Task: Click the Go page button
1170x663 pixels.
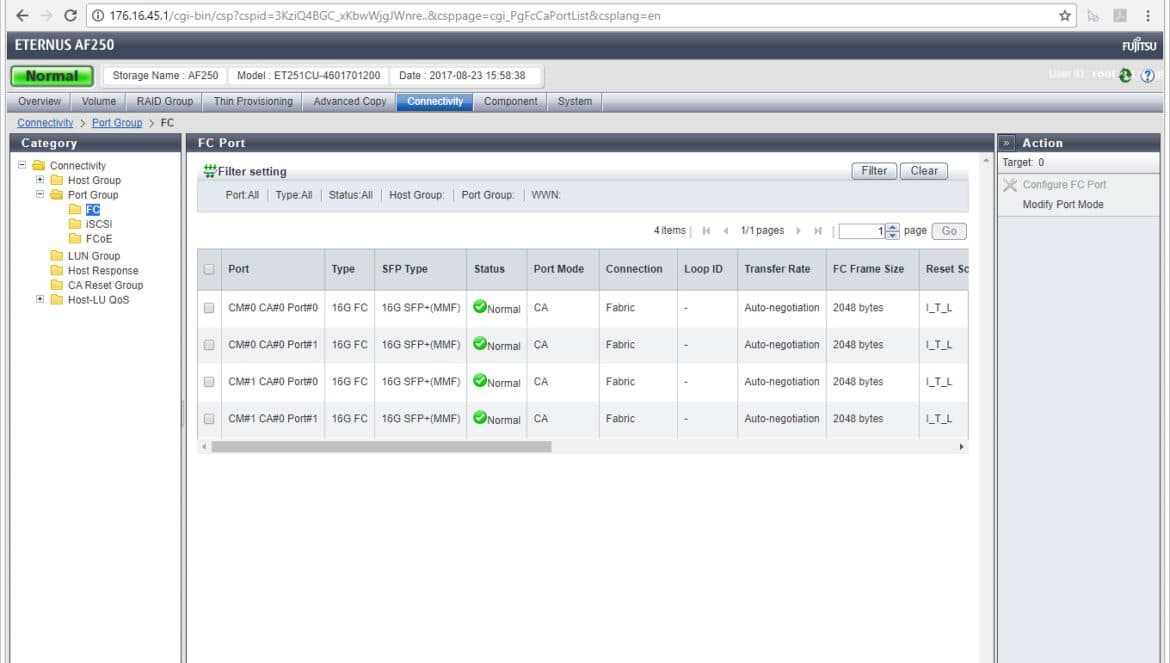Action: pyautogui.click(x=949, y=231)
